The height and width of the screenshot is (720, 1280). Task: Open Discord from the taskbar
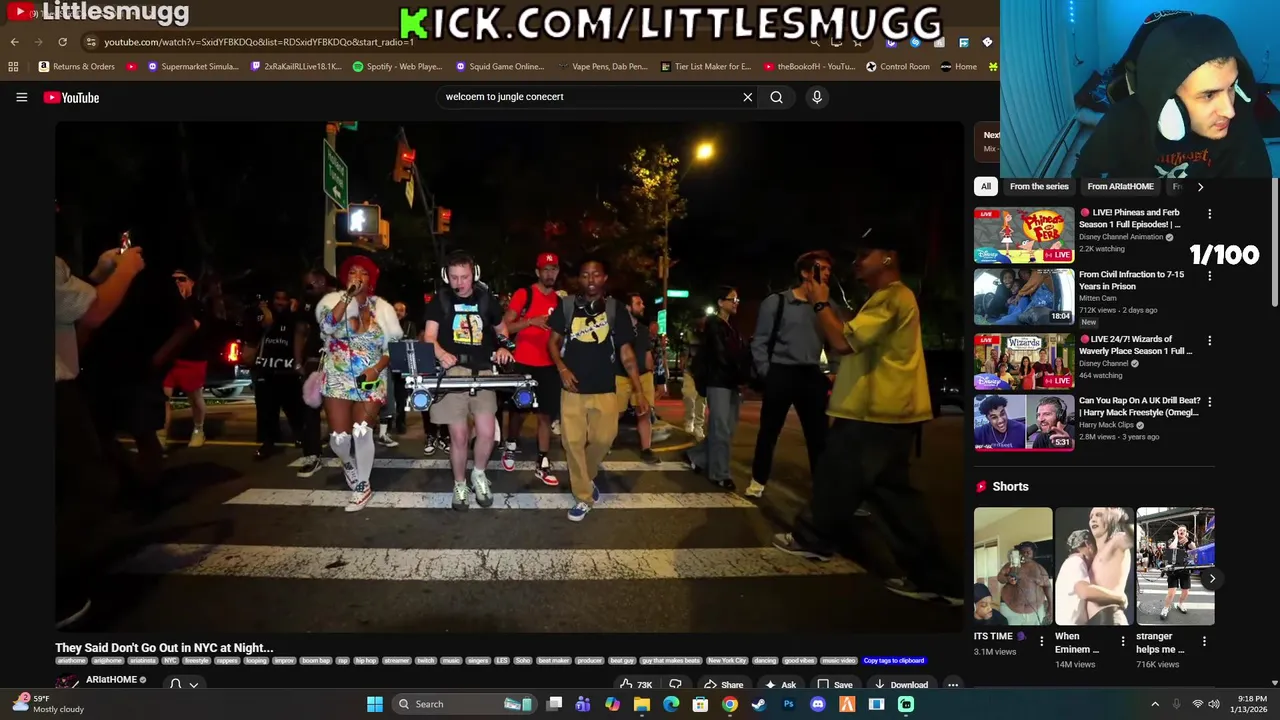[x=817, y=704]
